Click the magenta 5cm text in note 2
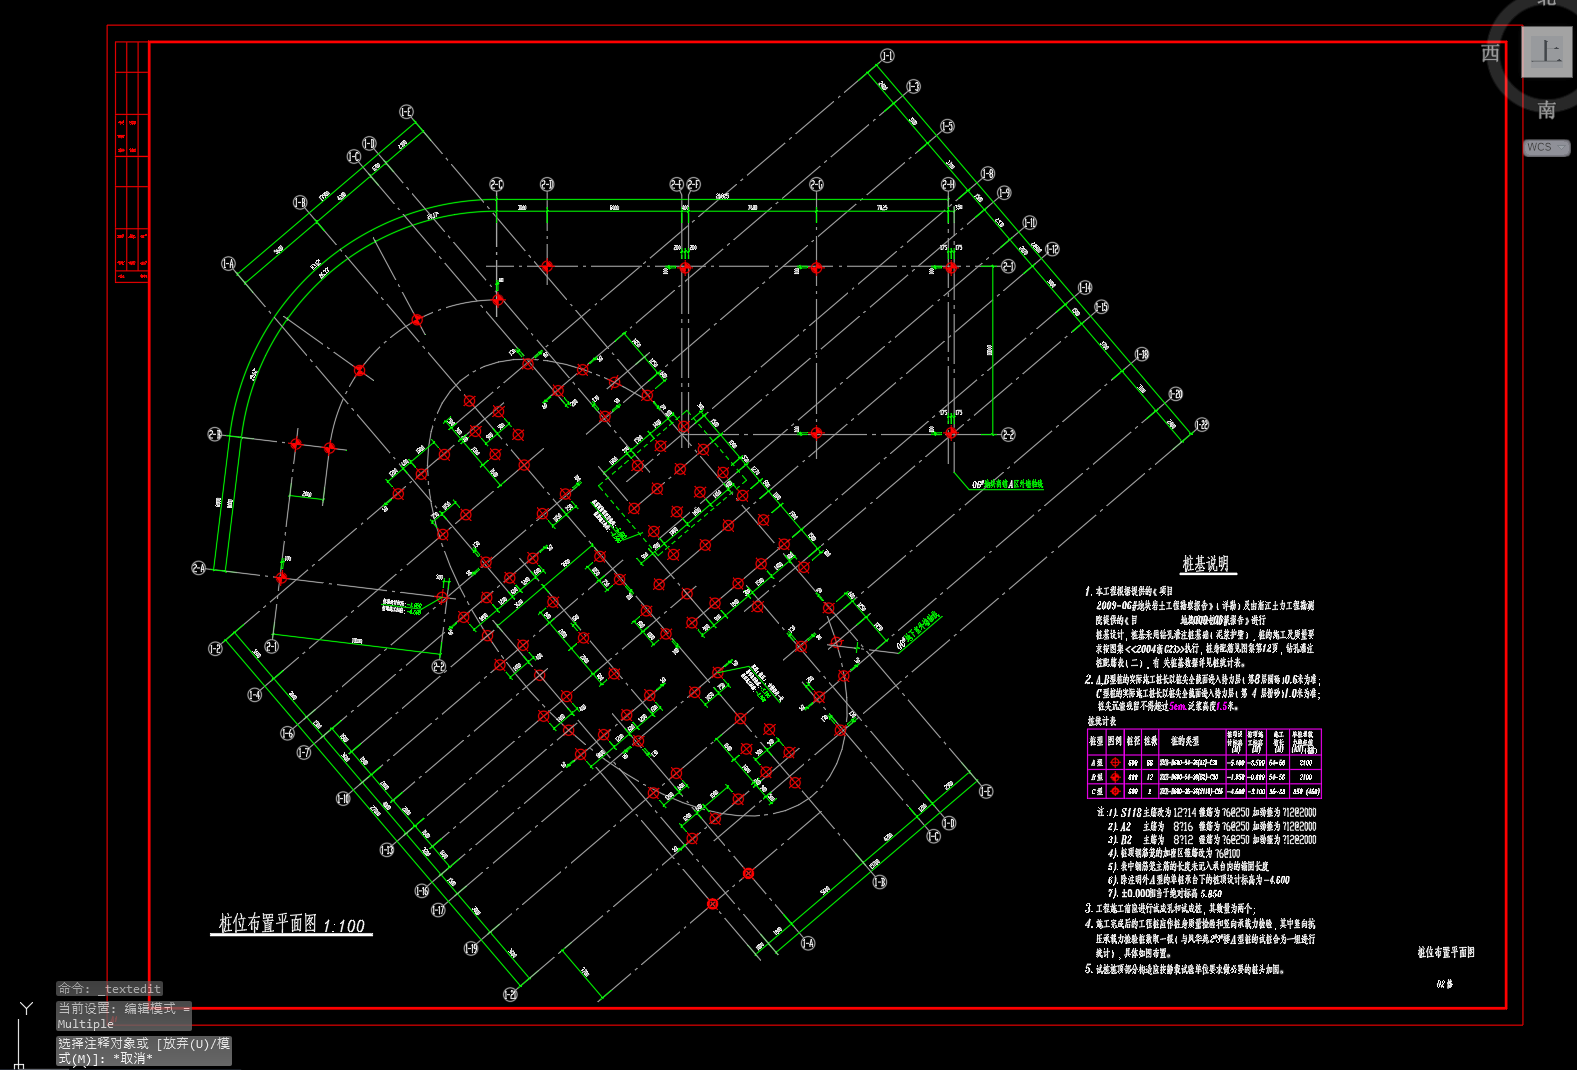The width and height of the screenshot is (1577, 1070). 1177,706
